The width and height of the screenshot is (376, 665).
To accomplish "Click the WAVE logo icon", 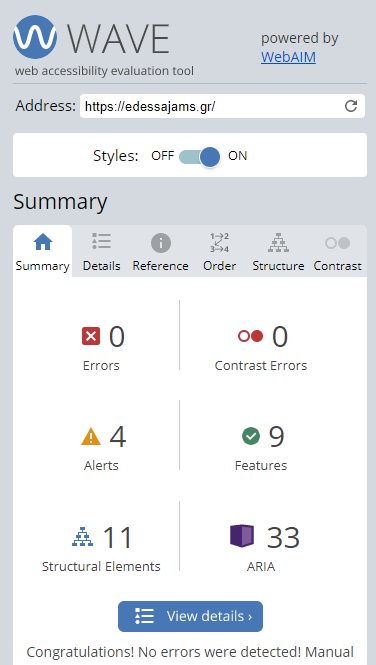I will point(35,37).
